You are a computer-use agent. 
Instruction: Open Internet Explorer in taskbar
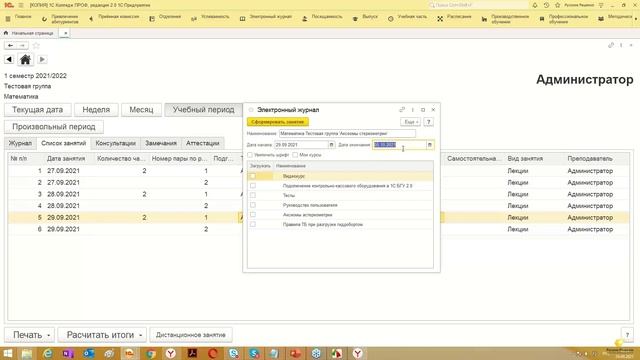[47, 353]
